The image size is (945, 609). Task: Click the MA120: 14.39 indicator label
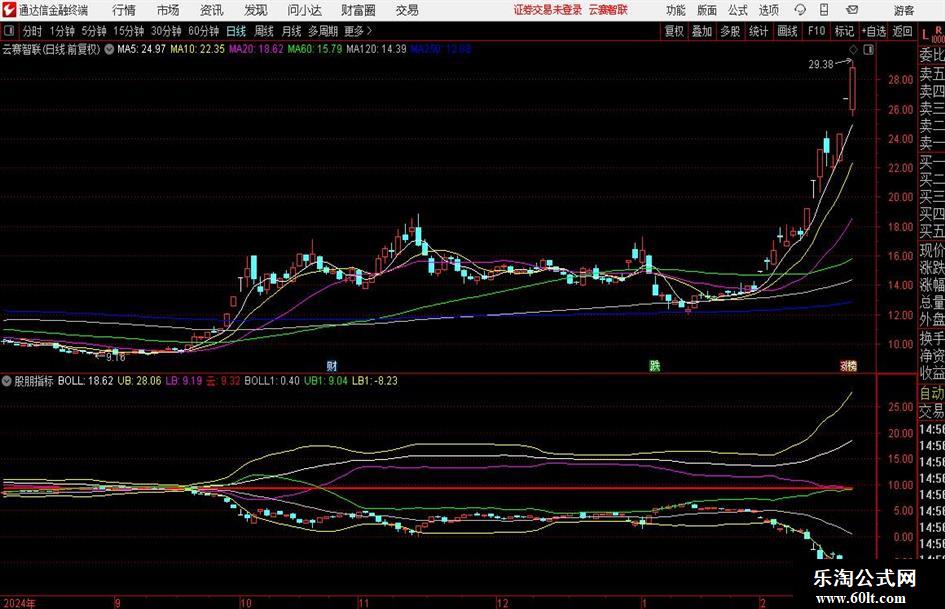point(377,49)
